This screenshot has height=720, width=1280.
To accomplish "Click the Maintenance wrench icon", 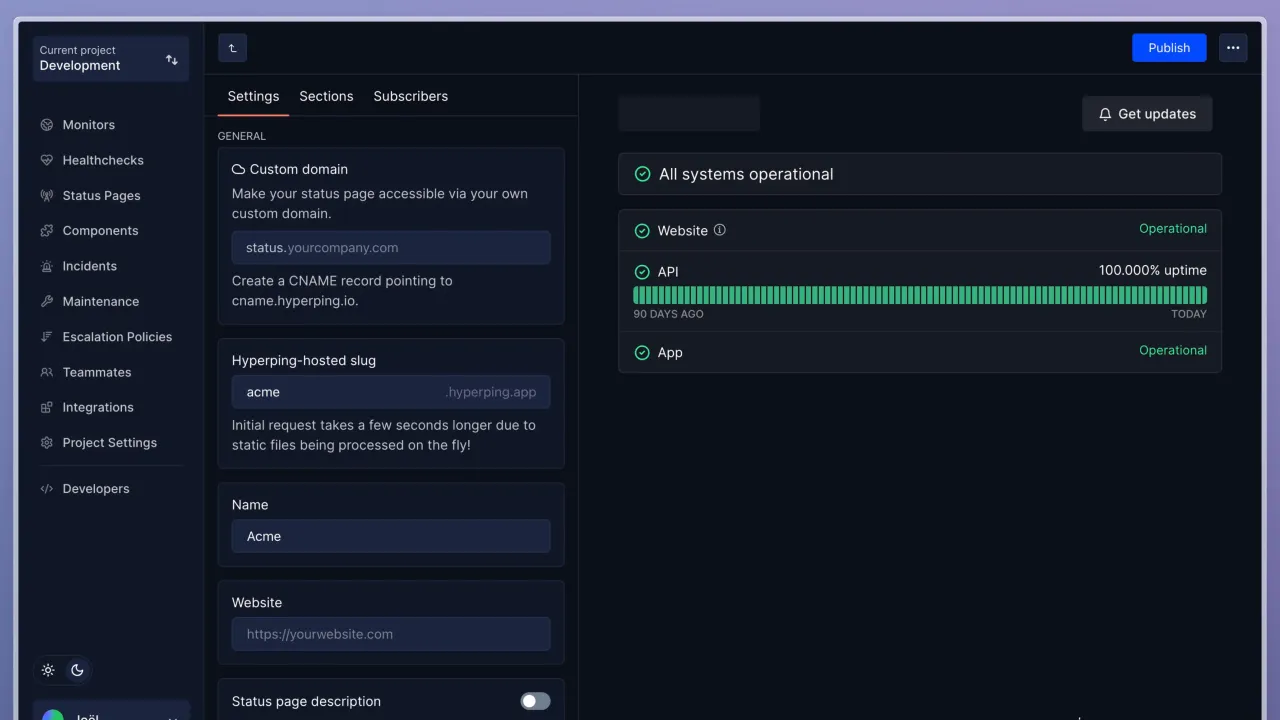I will [46, 301].
